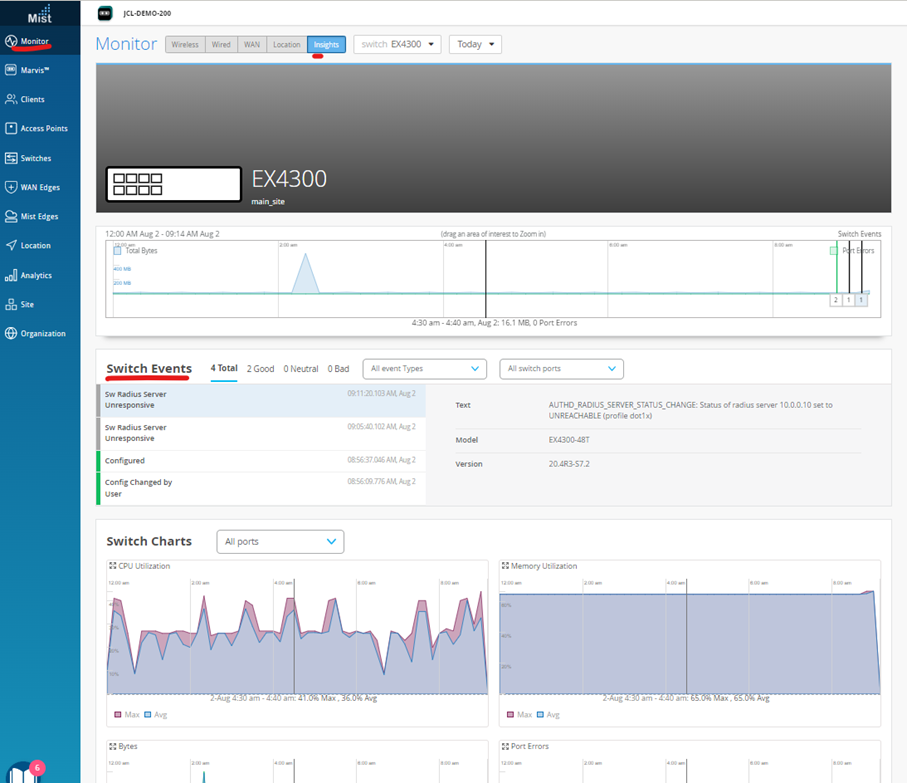Screen dimensions: 907x783
Task: Go to Organization settings via sidebar
Action: (x=40, y=333)
